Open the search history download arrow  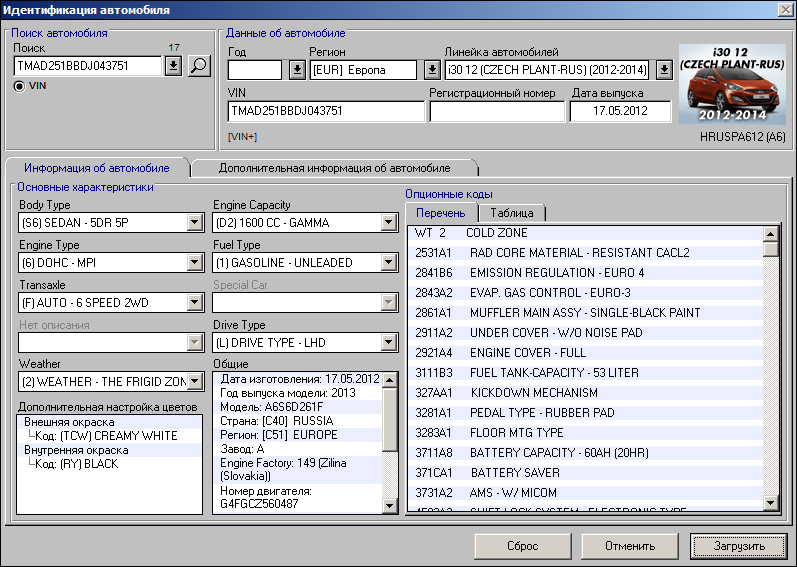(172, 66)
